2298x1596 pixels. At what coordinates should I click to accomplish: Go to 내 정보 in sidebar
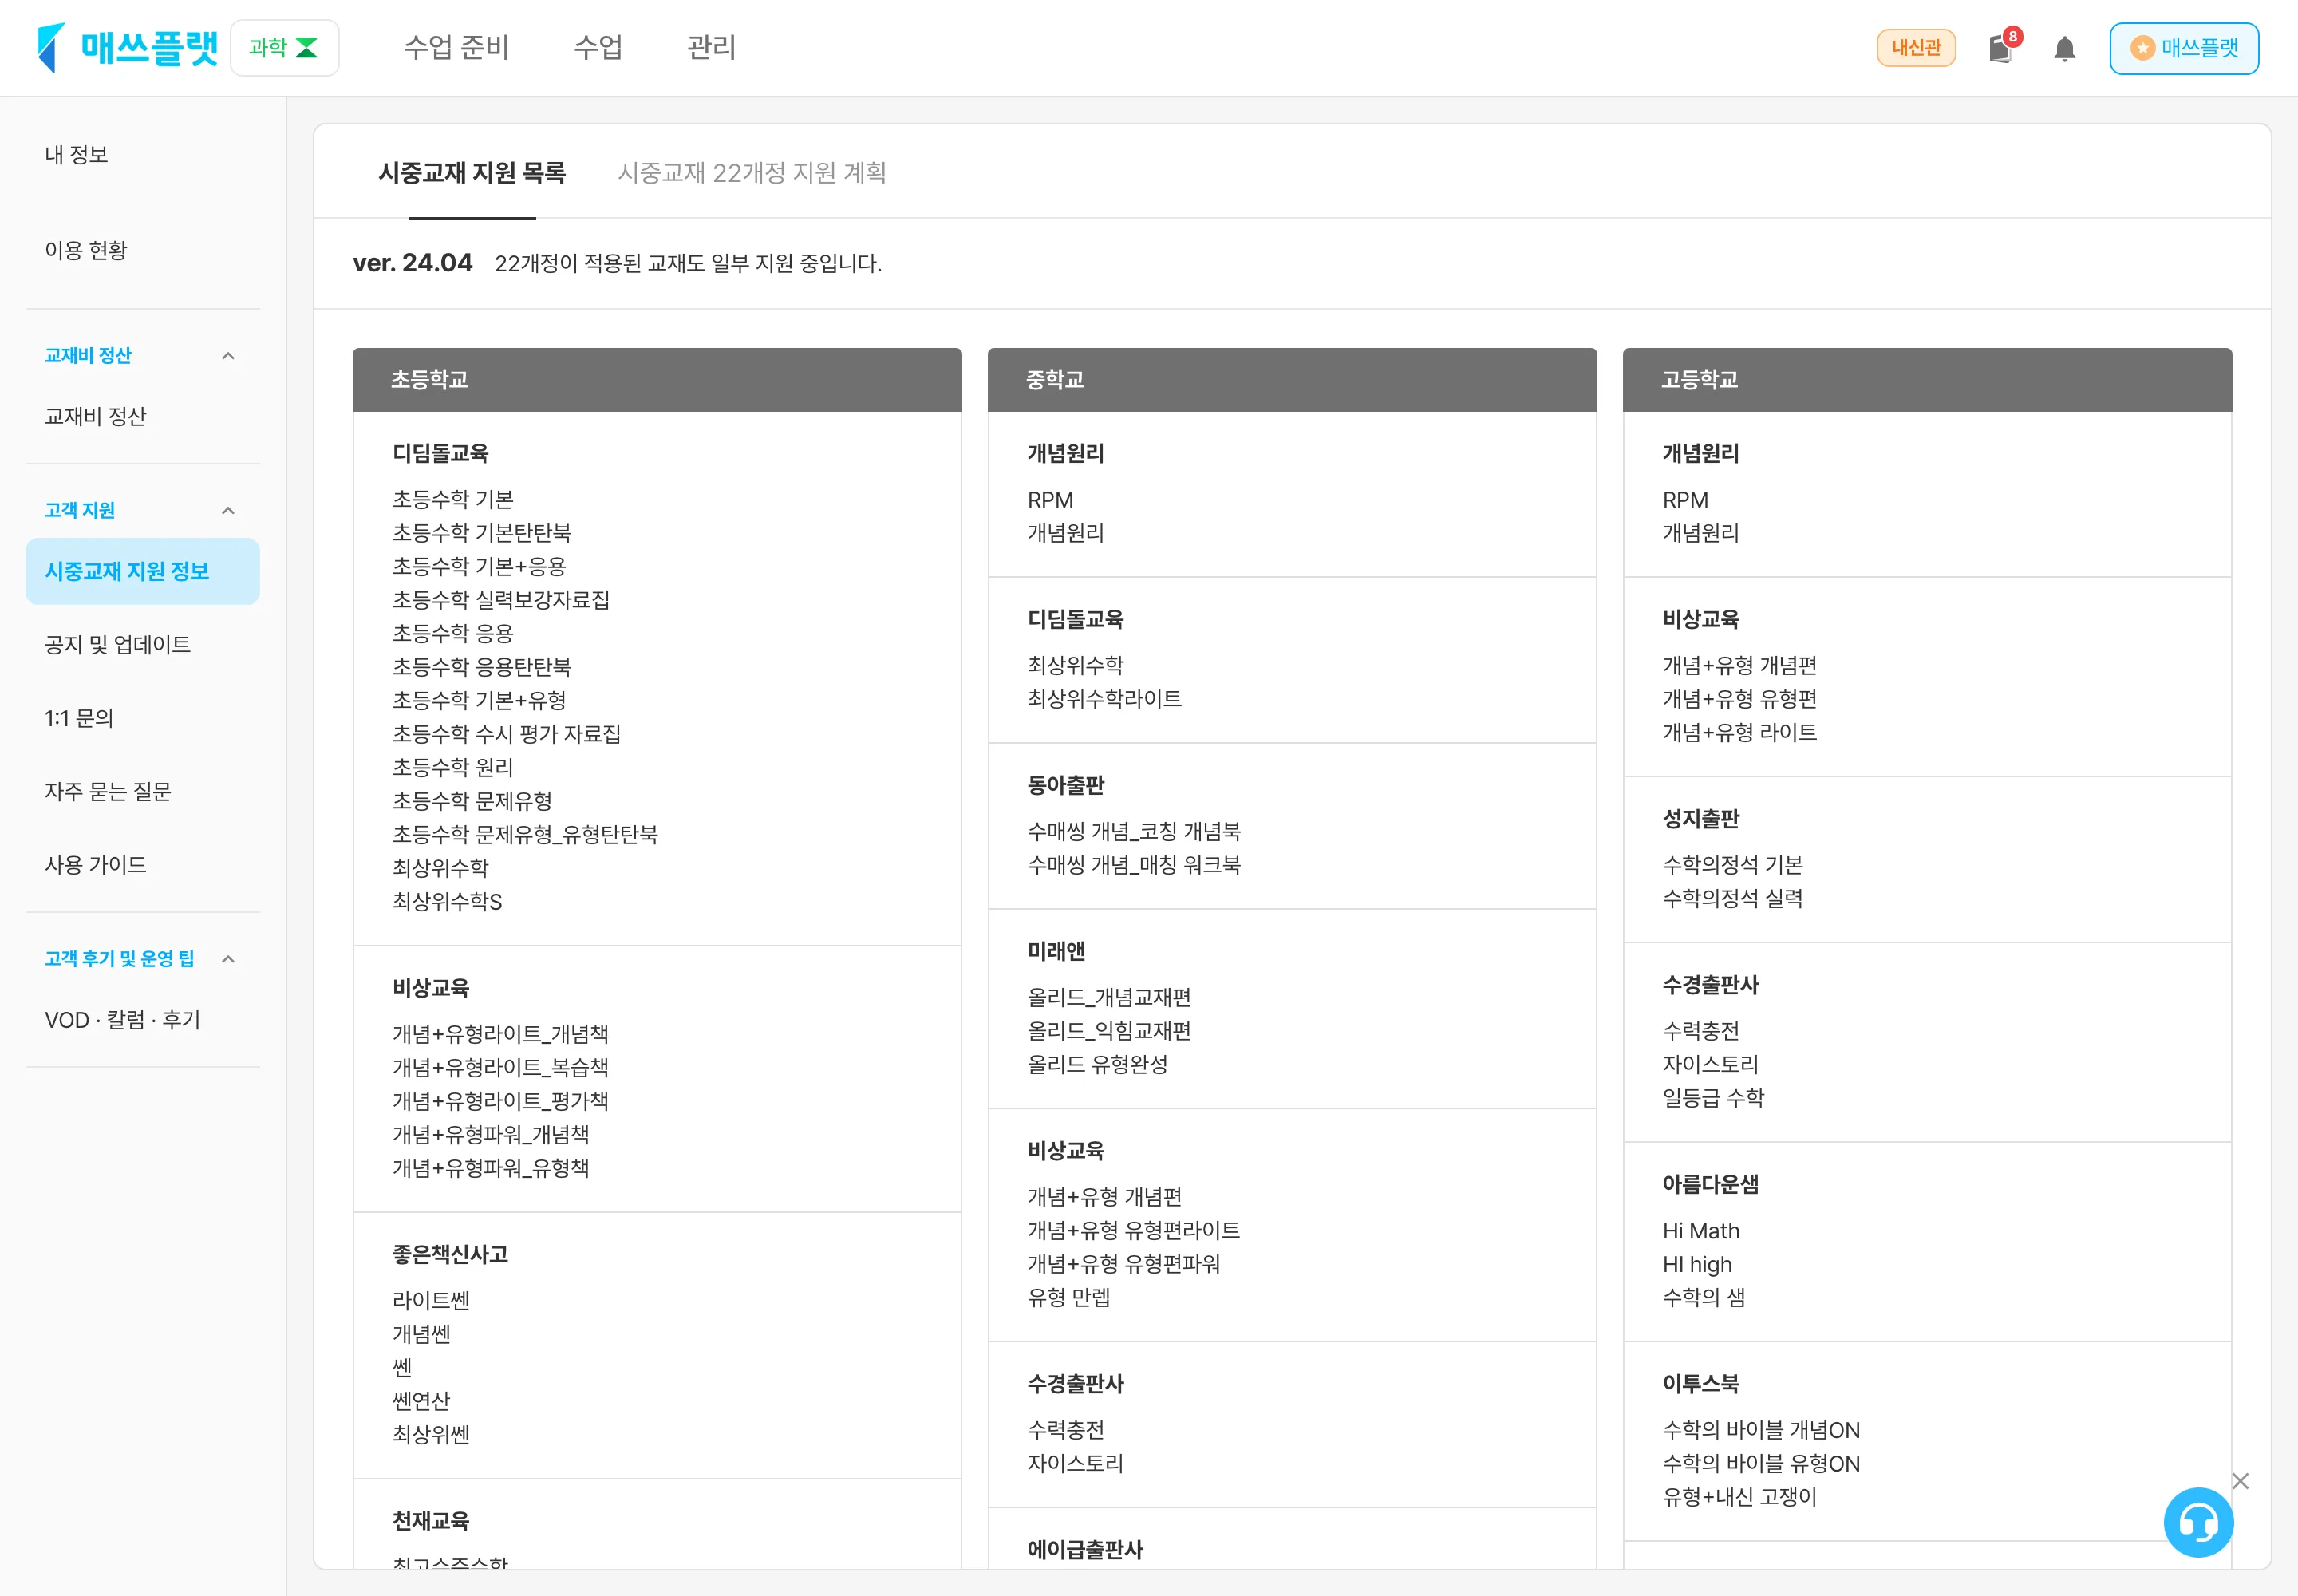[x=76, y=154]
